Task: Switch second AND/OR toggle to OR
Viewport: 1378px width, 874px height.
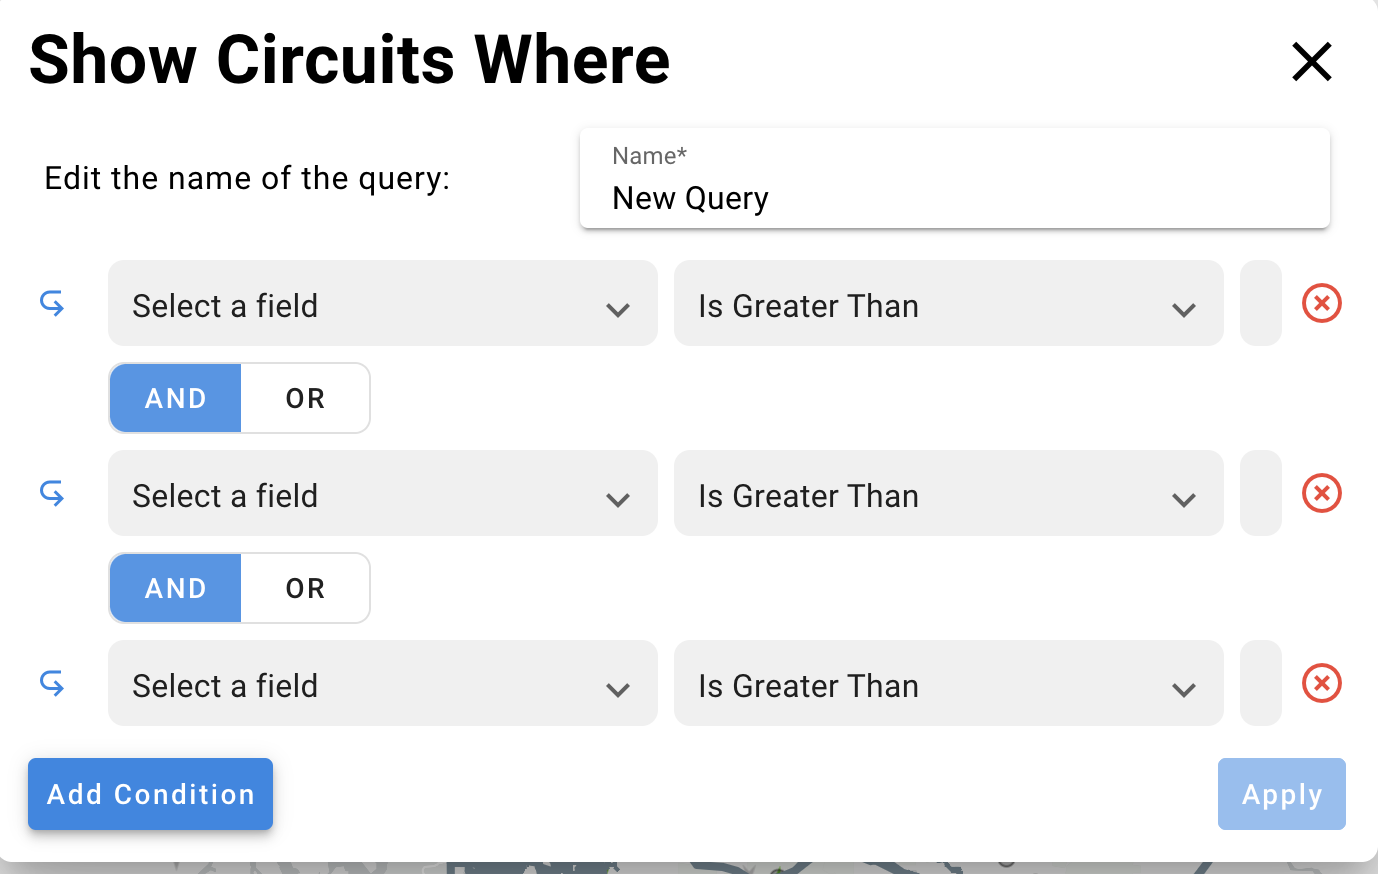Action: tap(305, 588)
